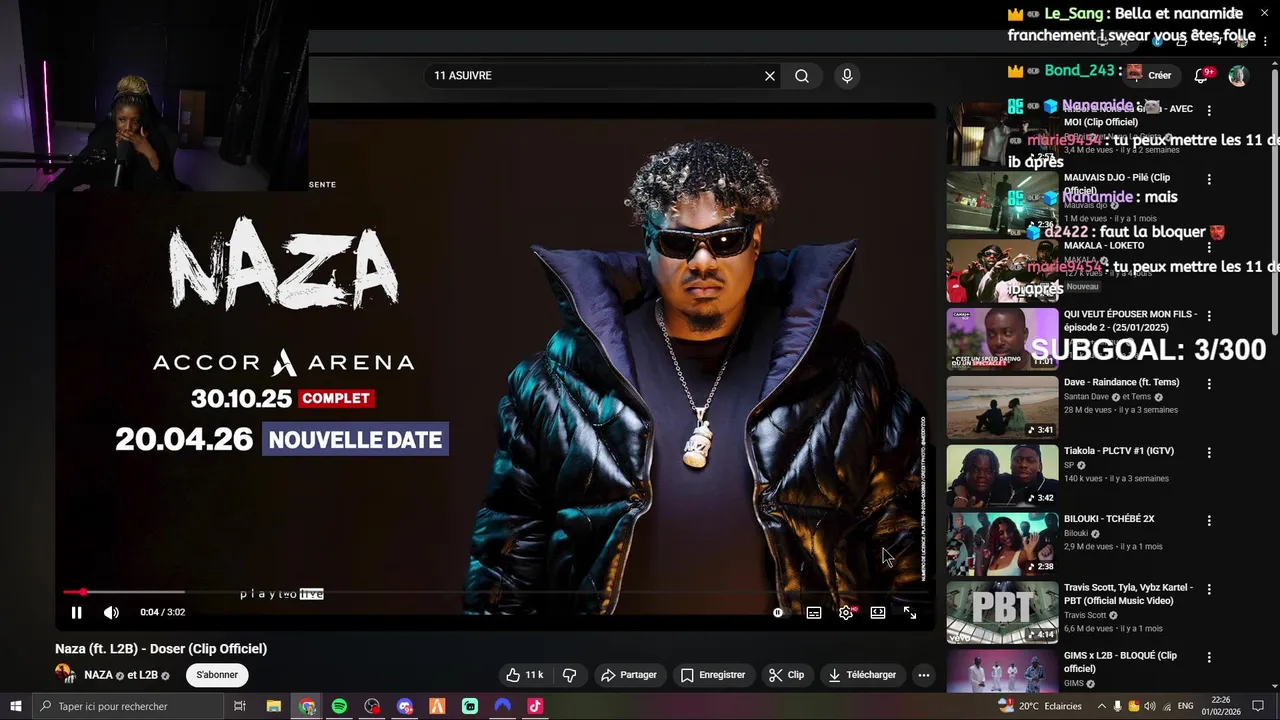Pause the Naza Doser video

point(76,613)
